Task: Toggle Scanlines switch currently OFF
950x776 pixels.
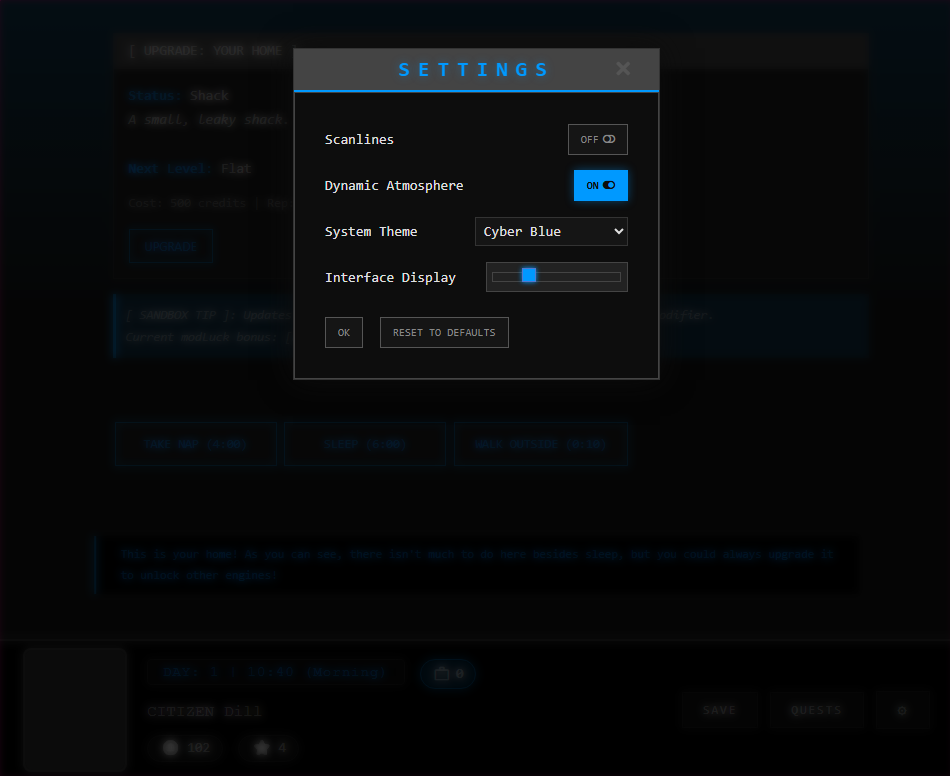Action: 597,139
